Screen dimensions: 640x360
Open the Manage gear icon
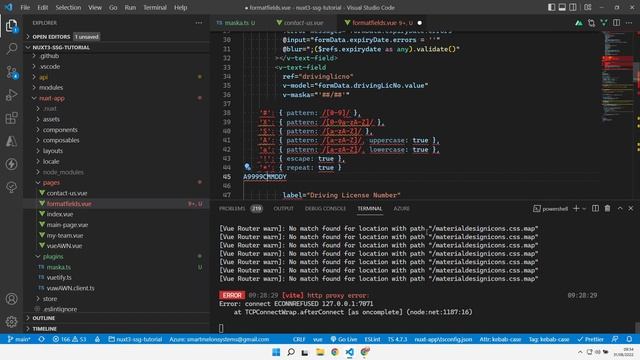point(11,322)
